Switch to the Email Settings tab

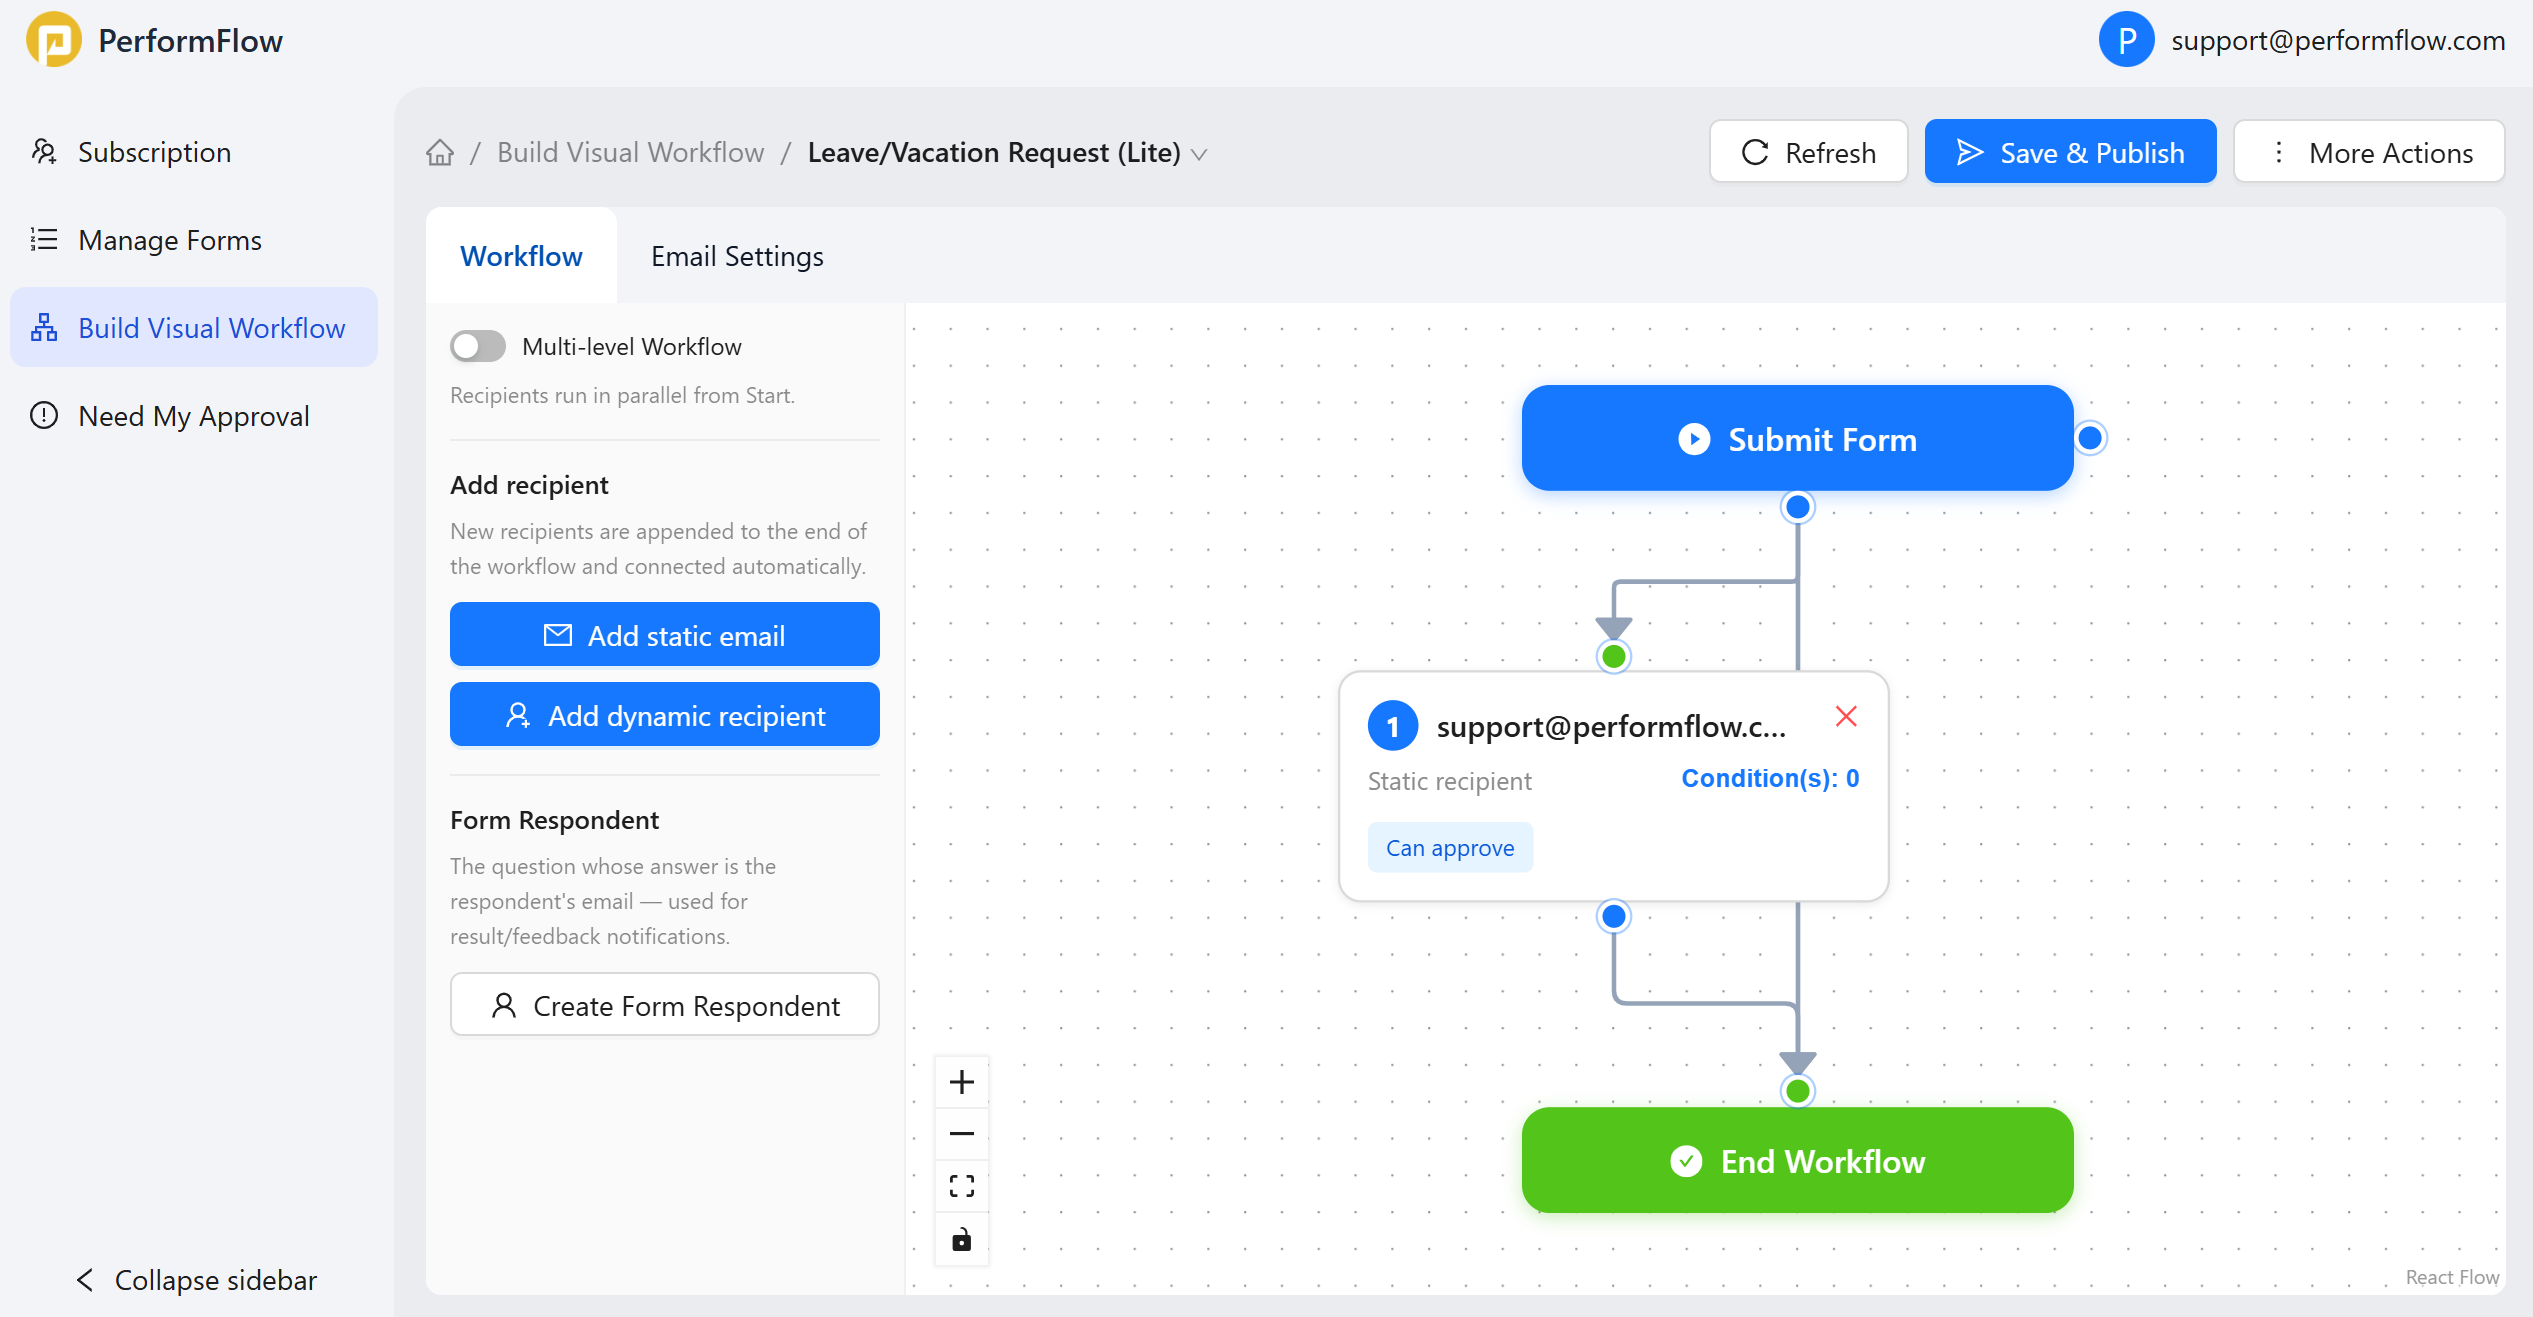737,256
